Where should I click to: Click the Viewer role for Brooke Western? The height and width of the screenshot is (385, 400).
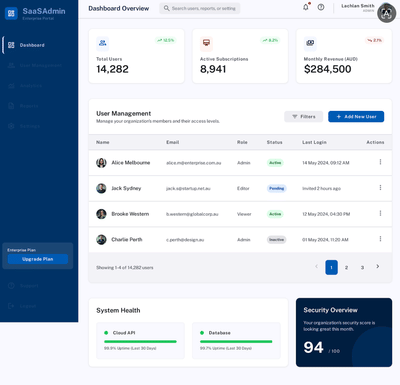244,214
